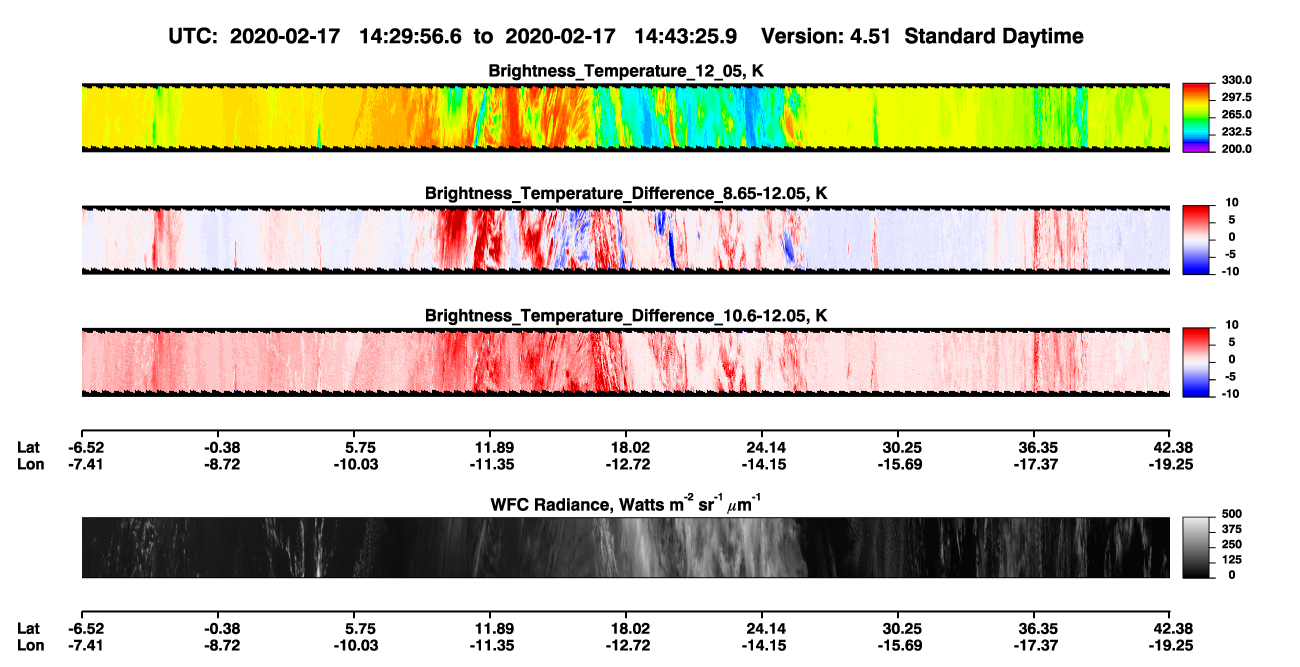The width and height of the screenshot is (1300, 667).
Task: Click longitude -12.72 under the WFC Radiance panel
Action: pyautogui.click(x=626, y=645)
